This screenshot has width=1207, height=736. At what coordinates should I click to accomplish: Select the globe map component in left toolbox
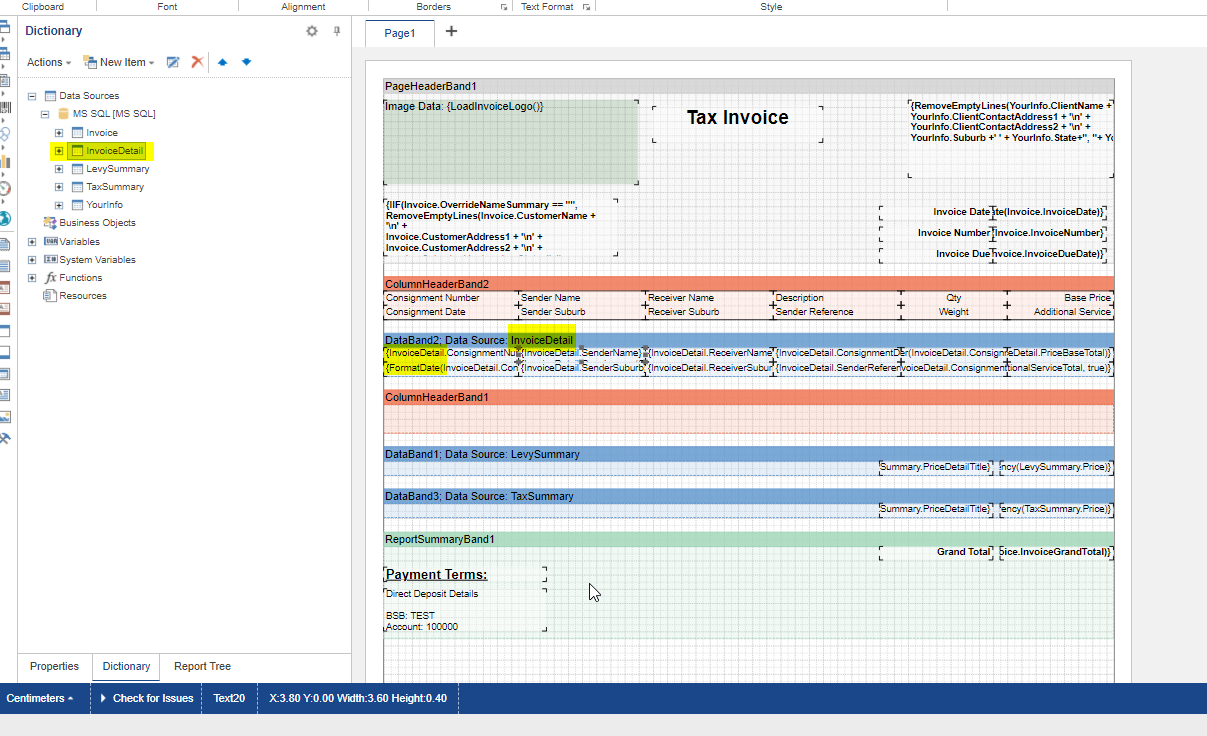coord(5,218)
